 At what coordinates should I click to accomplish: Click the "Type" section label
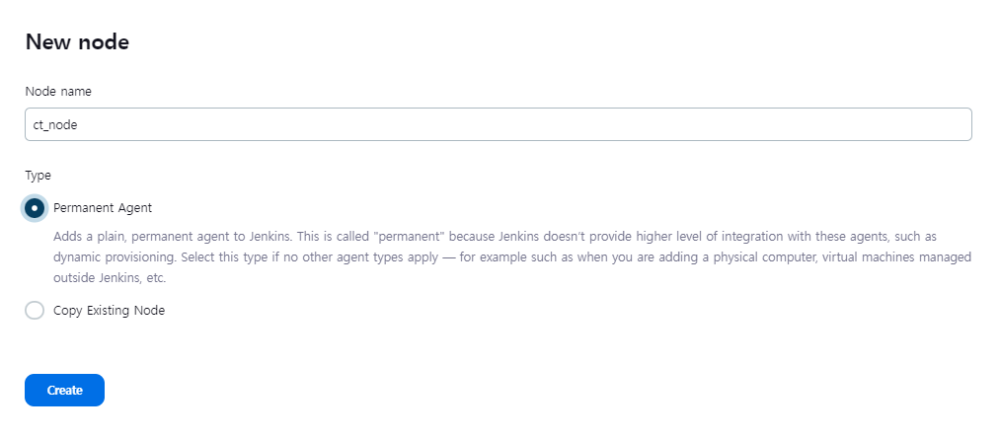pos(38,175)
